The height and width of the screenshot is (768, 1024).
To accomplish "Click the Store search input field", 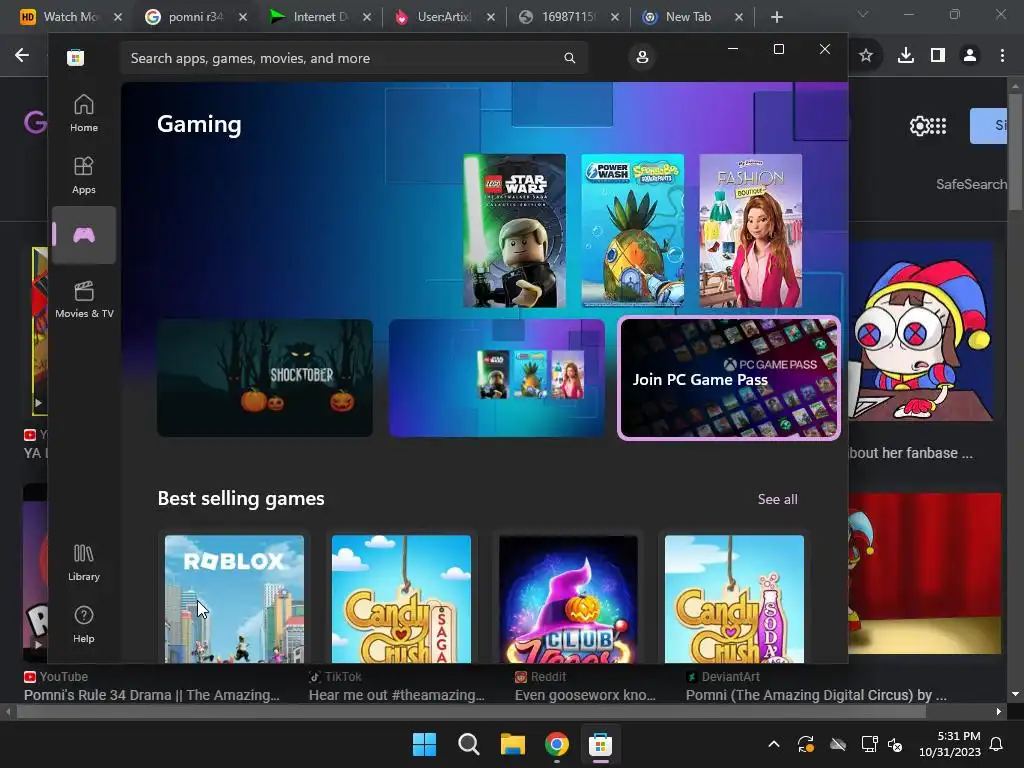I will click(x=353, y=58).
